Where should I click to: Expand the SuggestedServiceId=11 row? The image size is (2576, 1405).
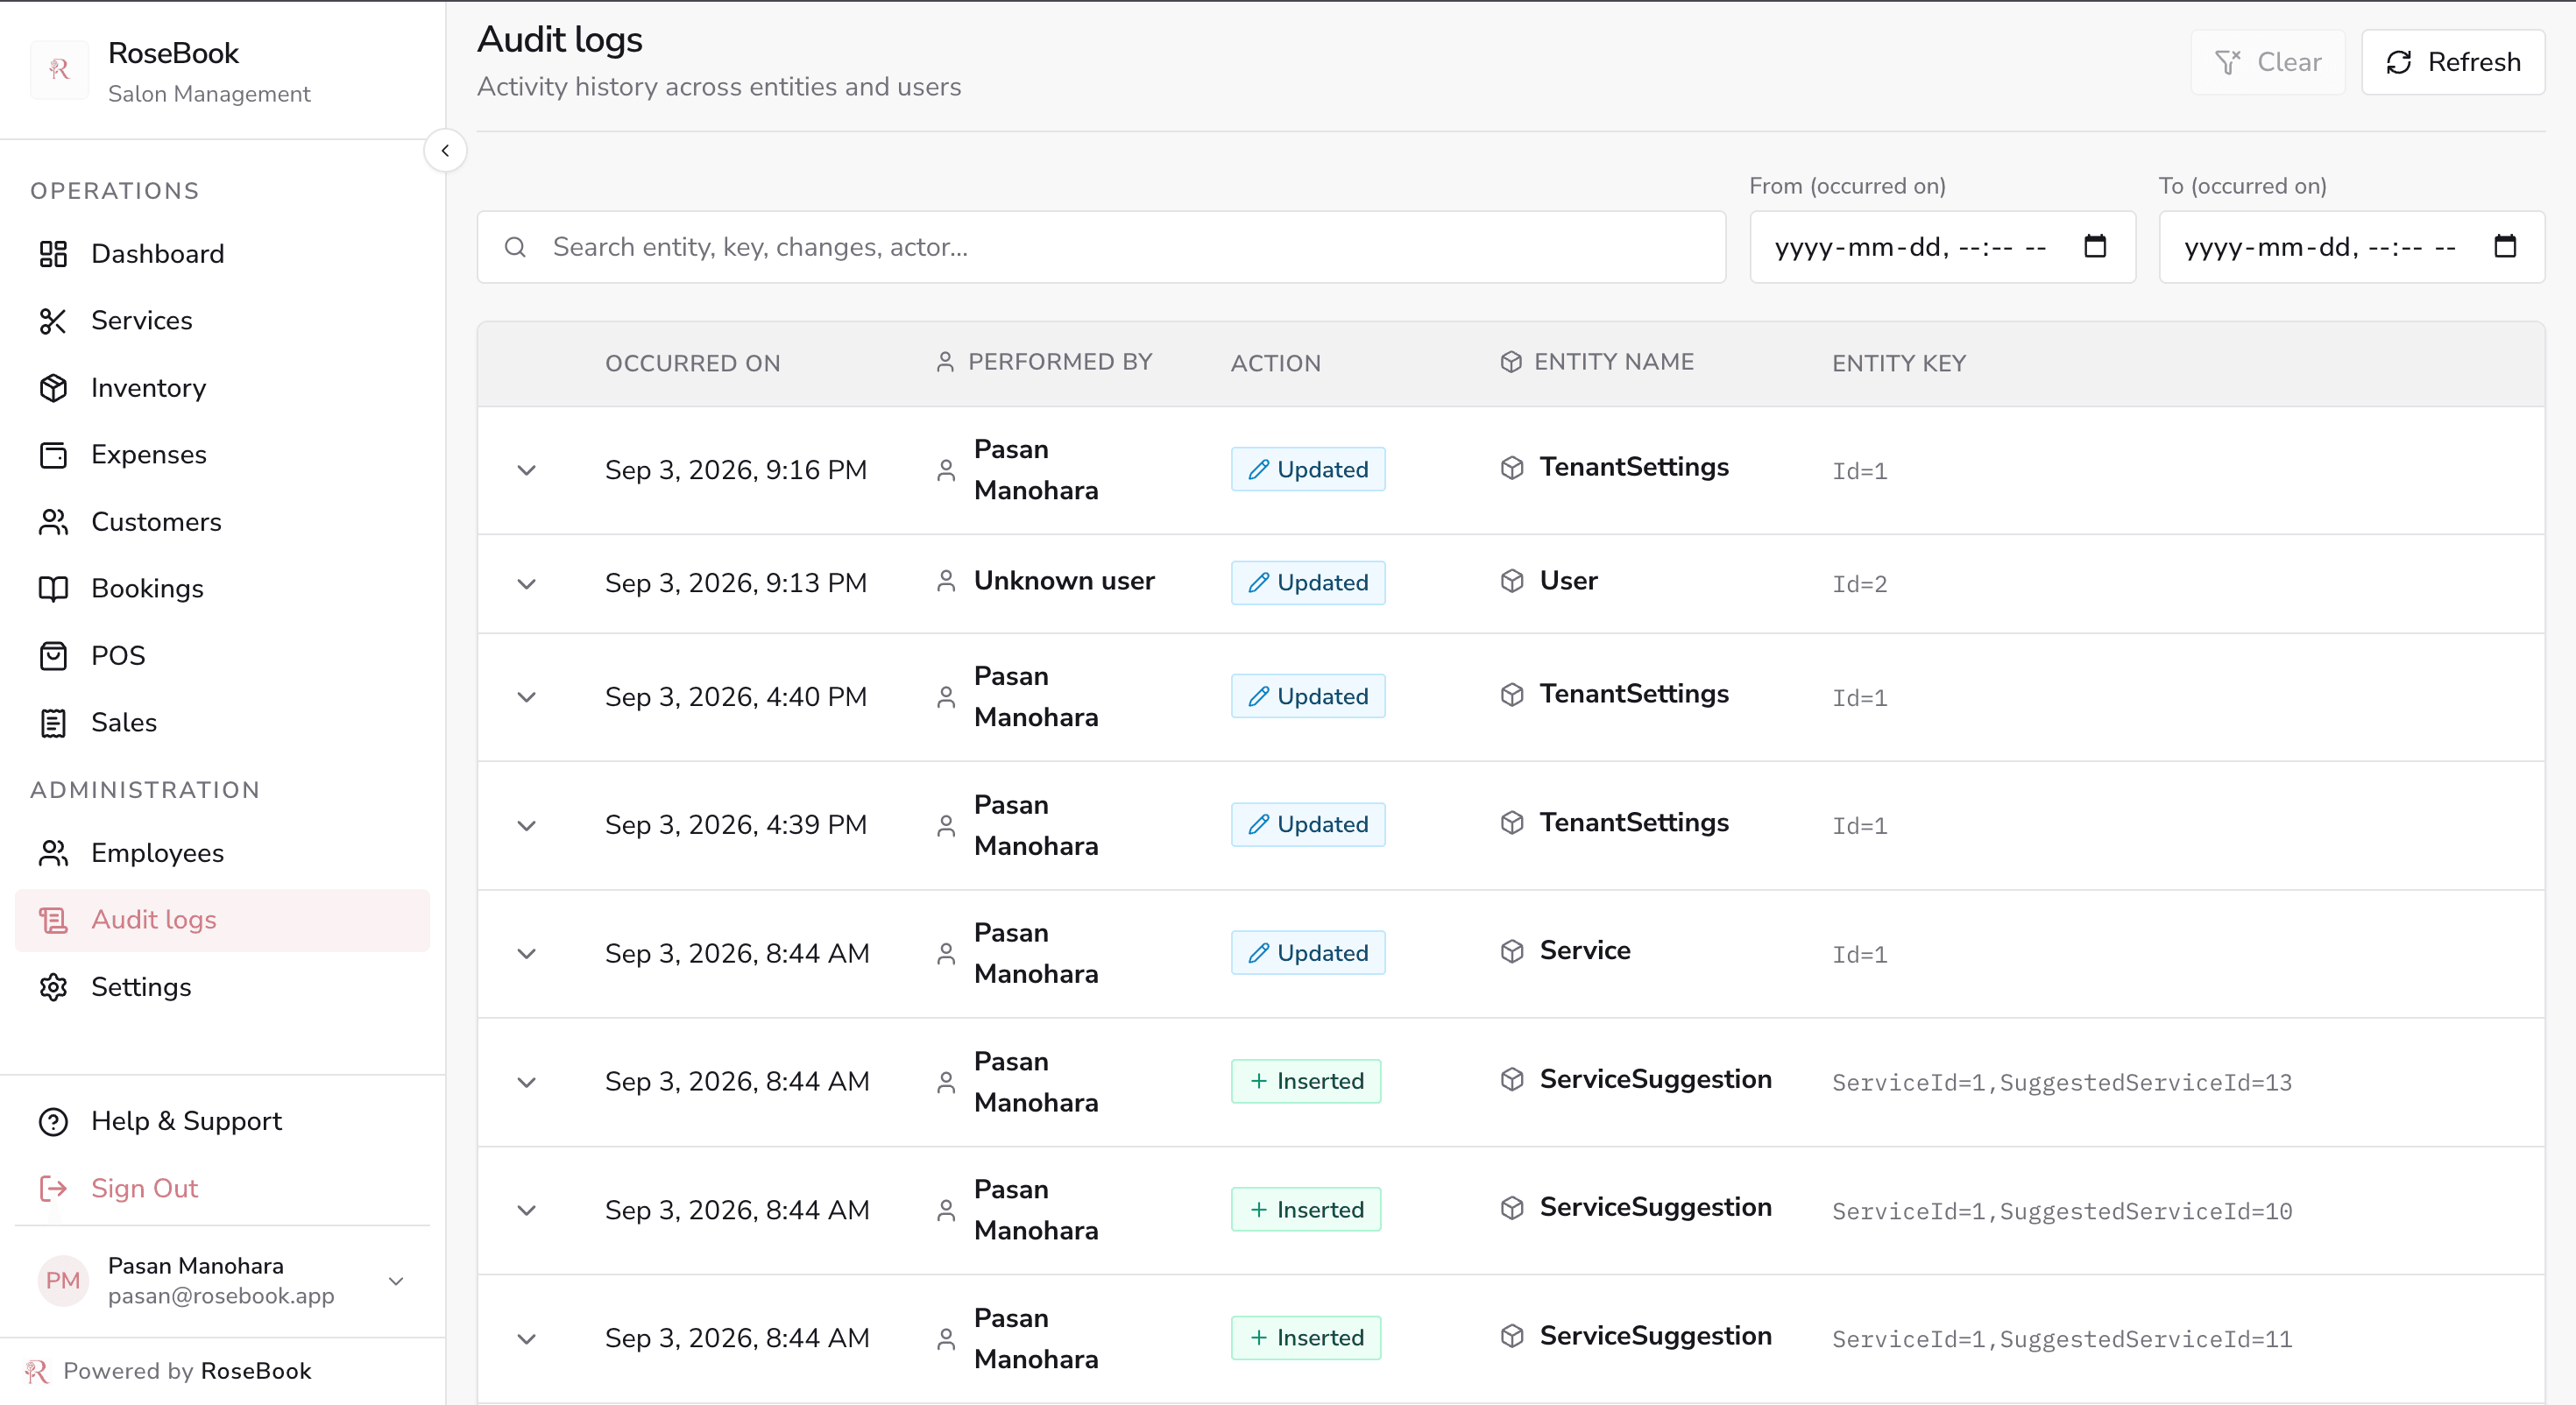527,1339
